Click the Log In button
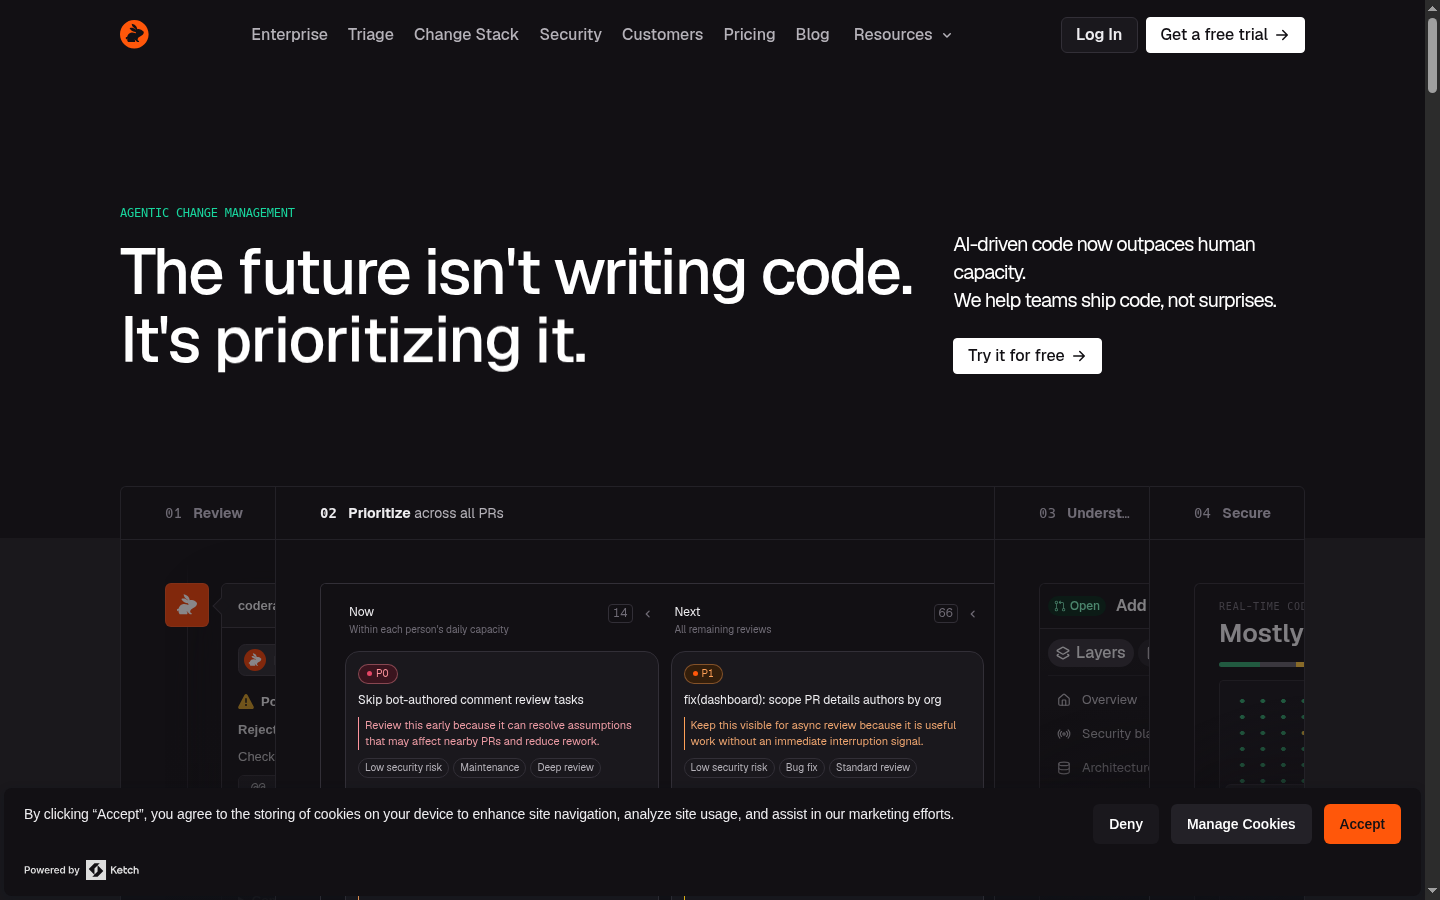 pyautogui.click(x=1099, y=35)
